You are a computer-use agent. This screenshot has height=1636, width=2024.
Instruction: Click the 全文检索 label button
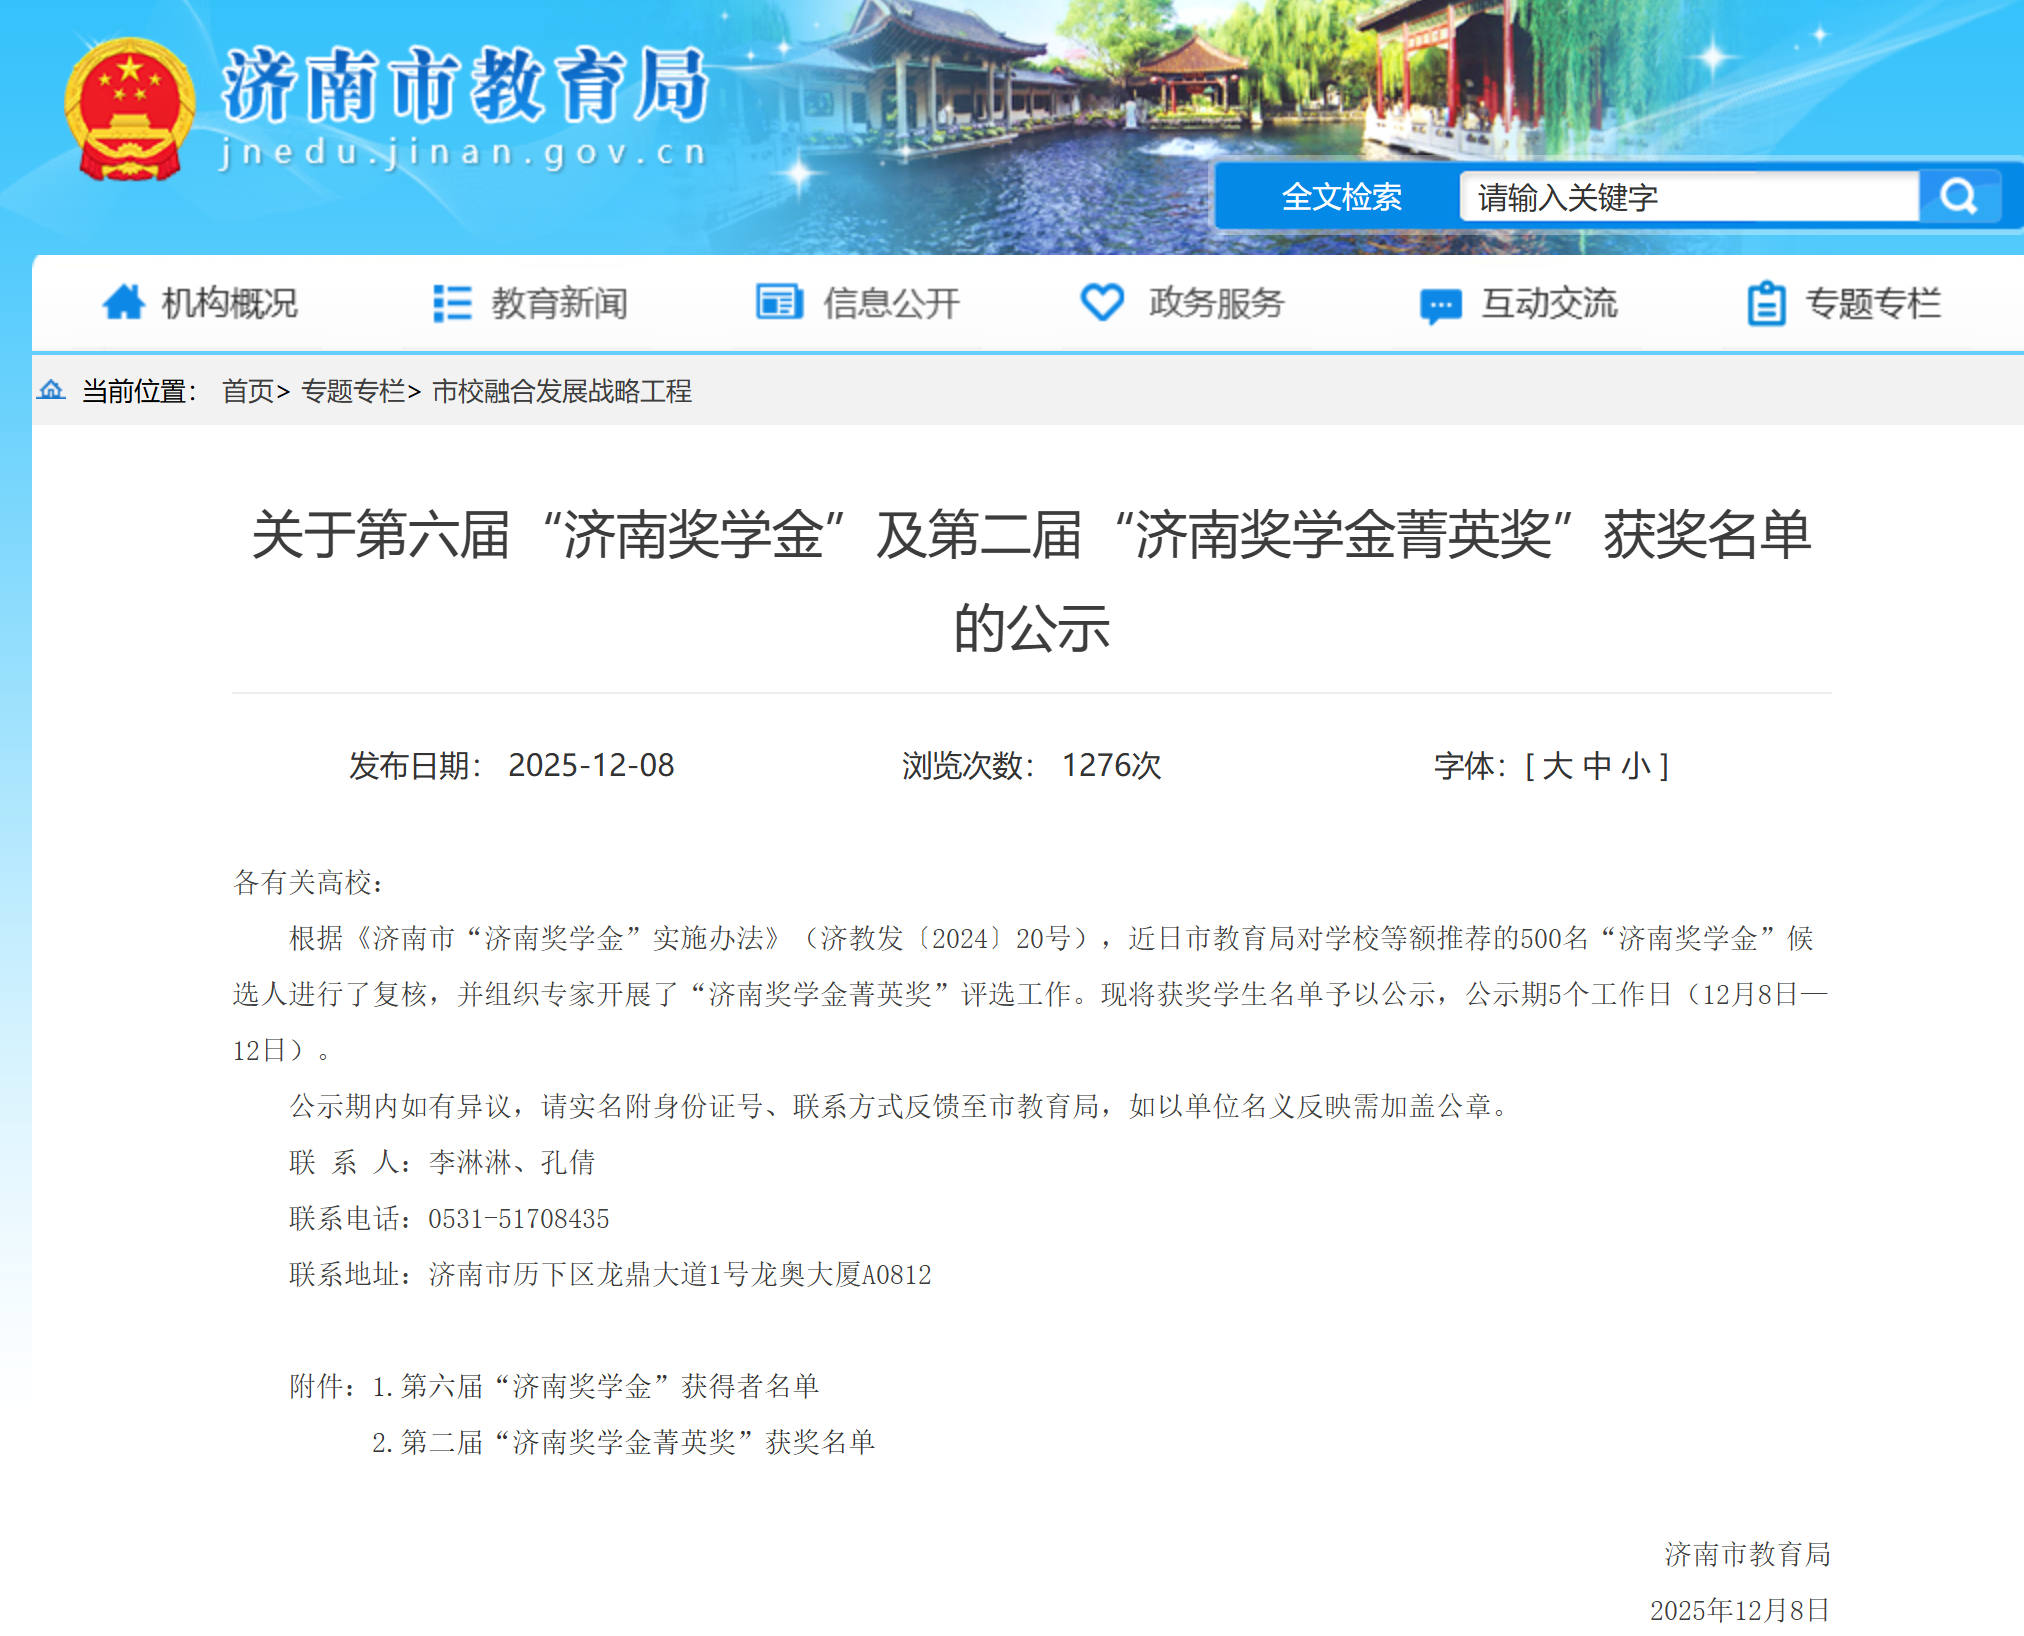coord(1341,197)
